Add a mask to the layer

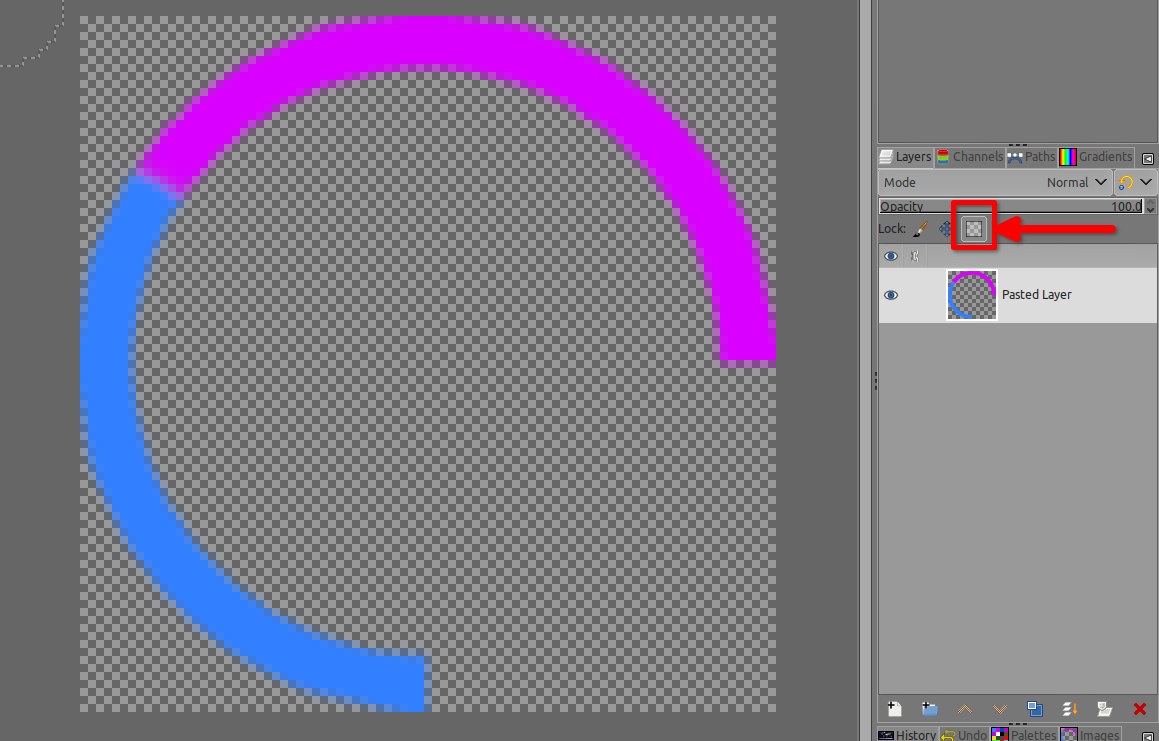(1104, 709)
